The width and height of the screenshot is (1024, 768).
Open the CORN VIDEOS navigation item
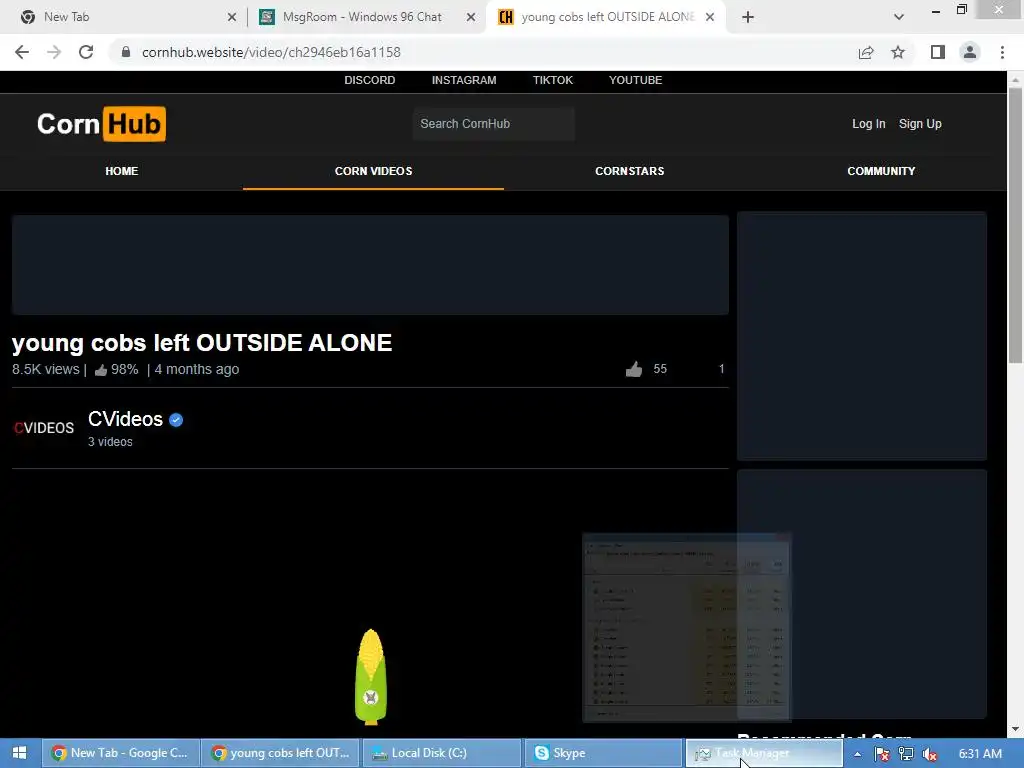point(373,171)
